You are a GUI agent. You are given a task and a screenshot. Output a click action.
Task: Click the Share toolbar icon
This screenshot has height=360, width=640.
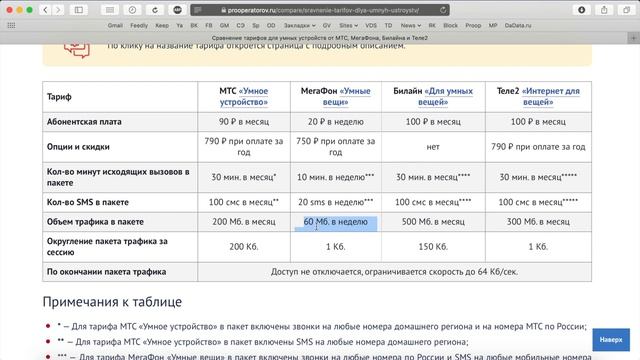[604, 10]
